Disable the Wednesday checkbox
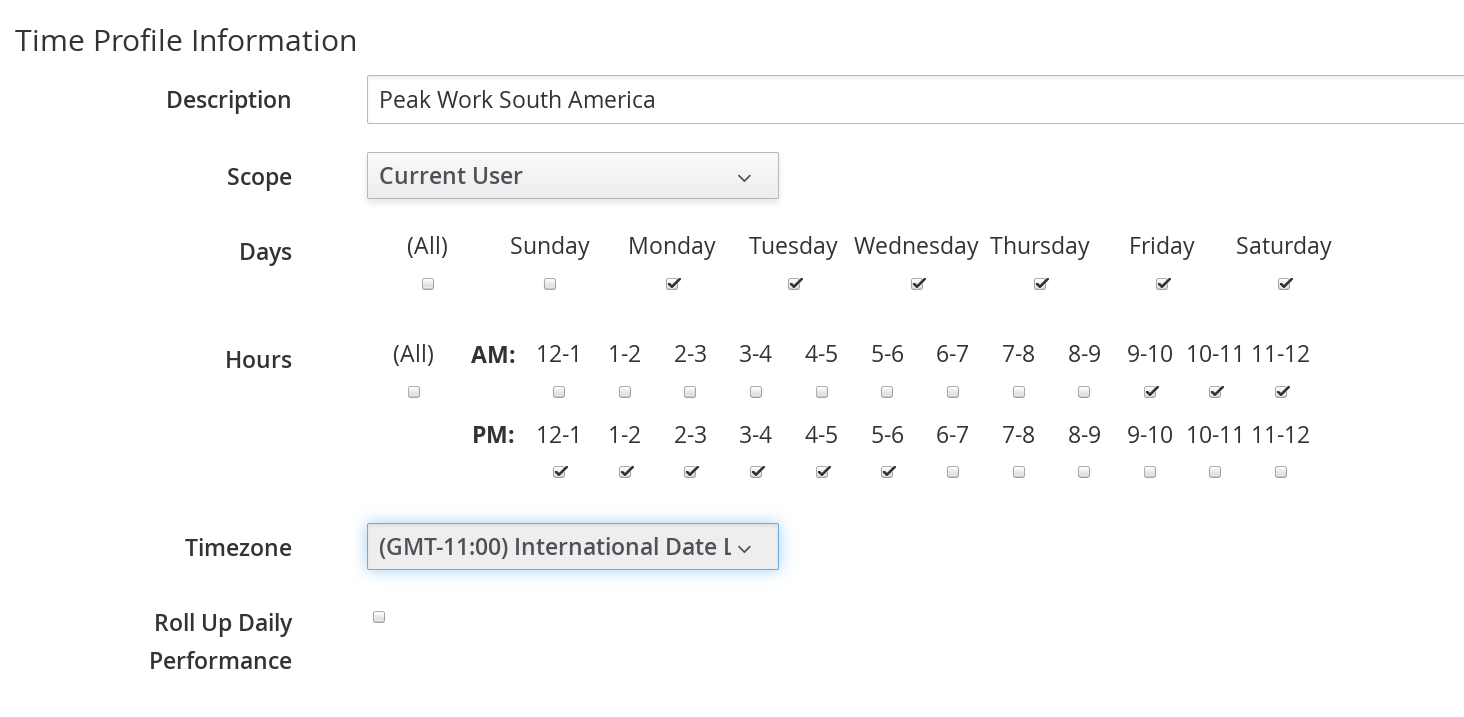Image resolution: width=1464 pixels, height=717 pixels. click(x=917, y=284)
